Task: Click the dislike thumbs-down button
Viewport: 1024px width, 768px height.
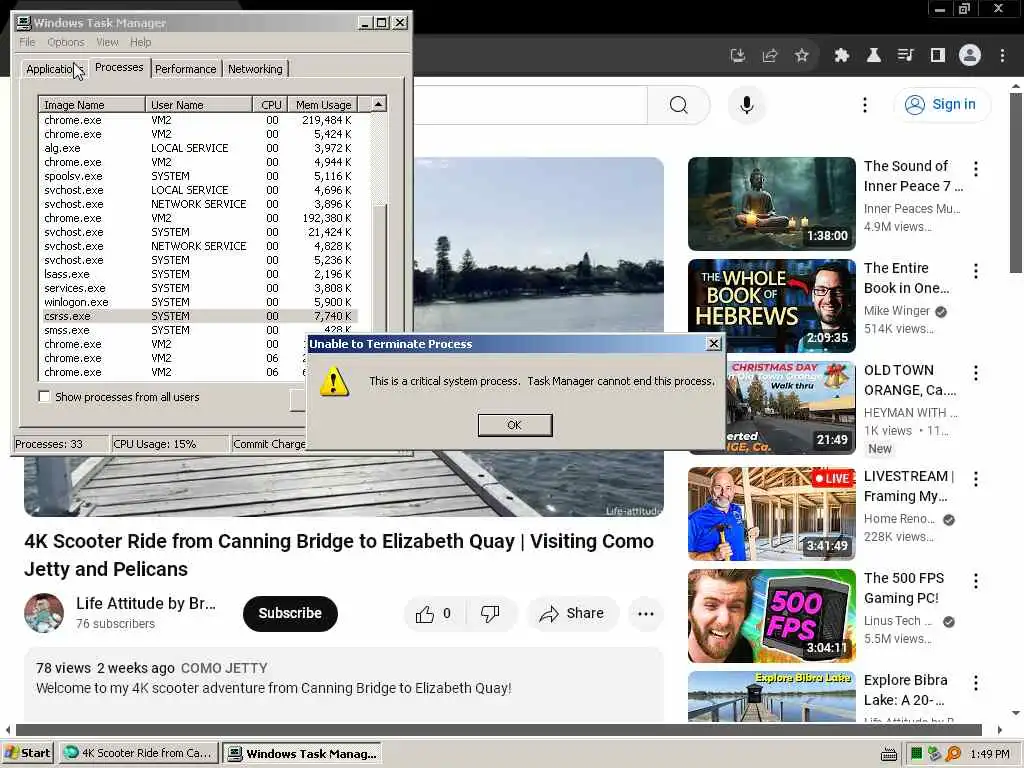Action: pyautogui.click(x=491, y=613)
